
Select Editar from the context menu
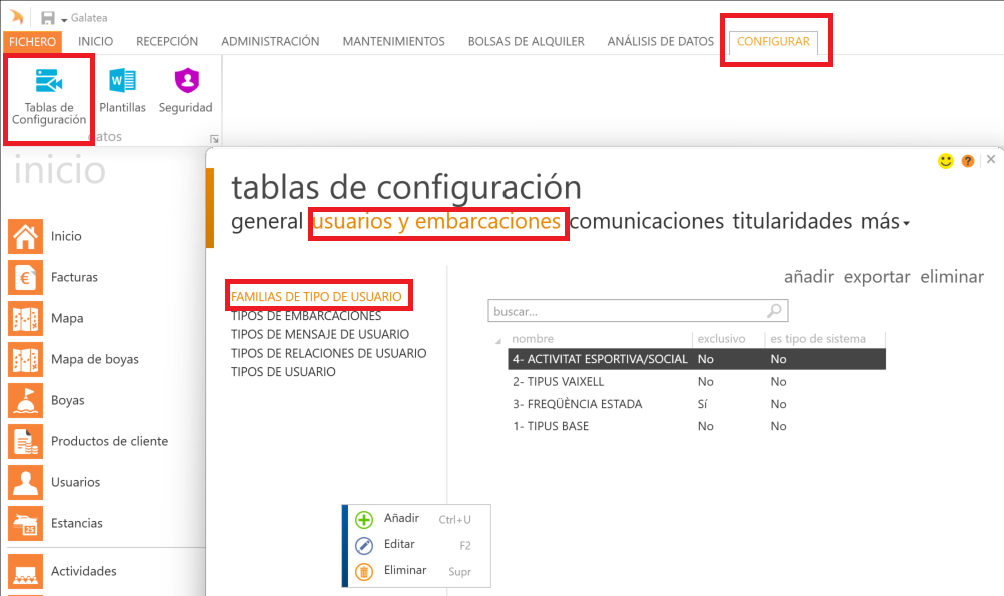tap(398, 545)
